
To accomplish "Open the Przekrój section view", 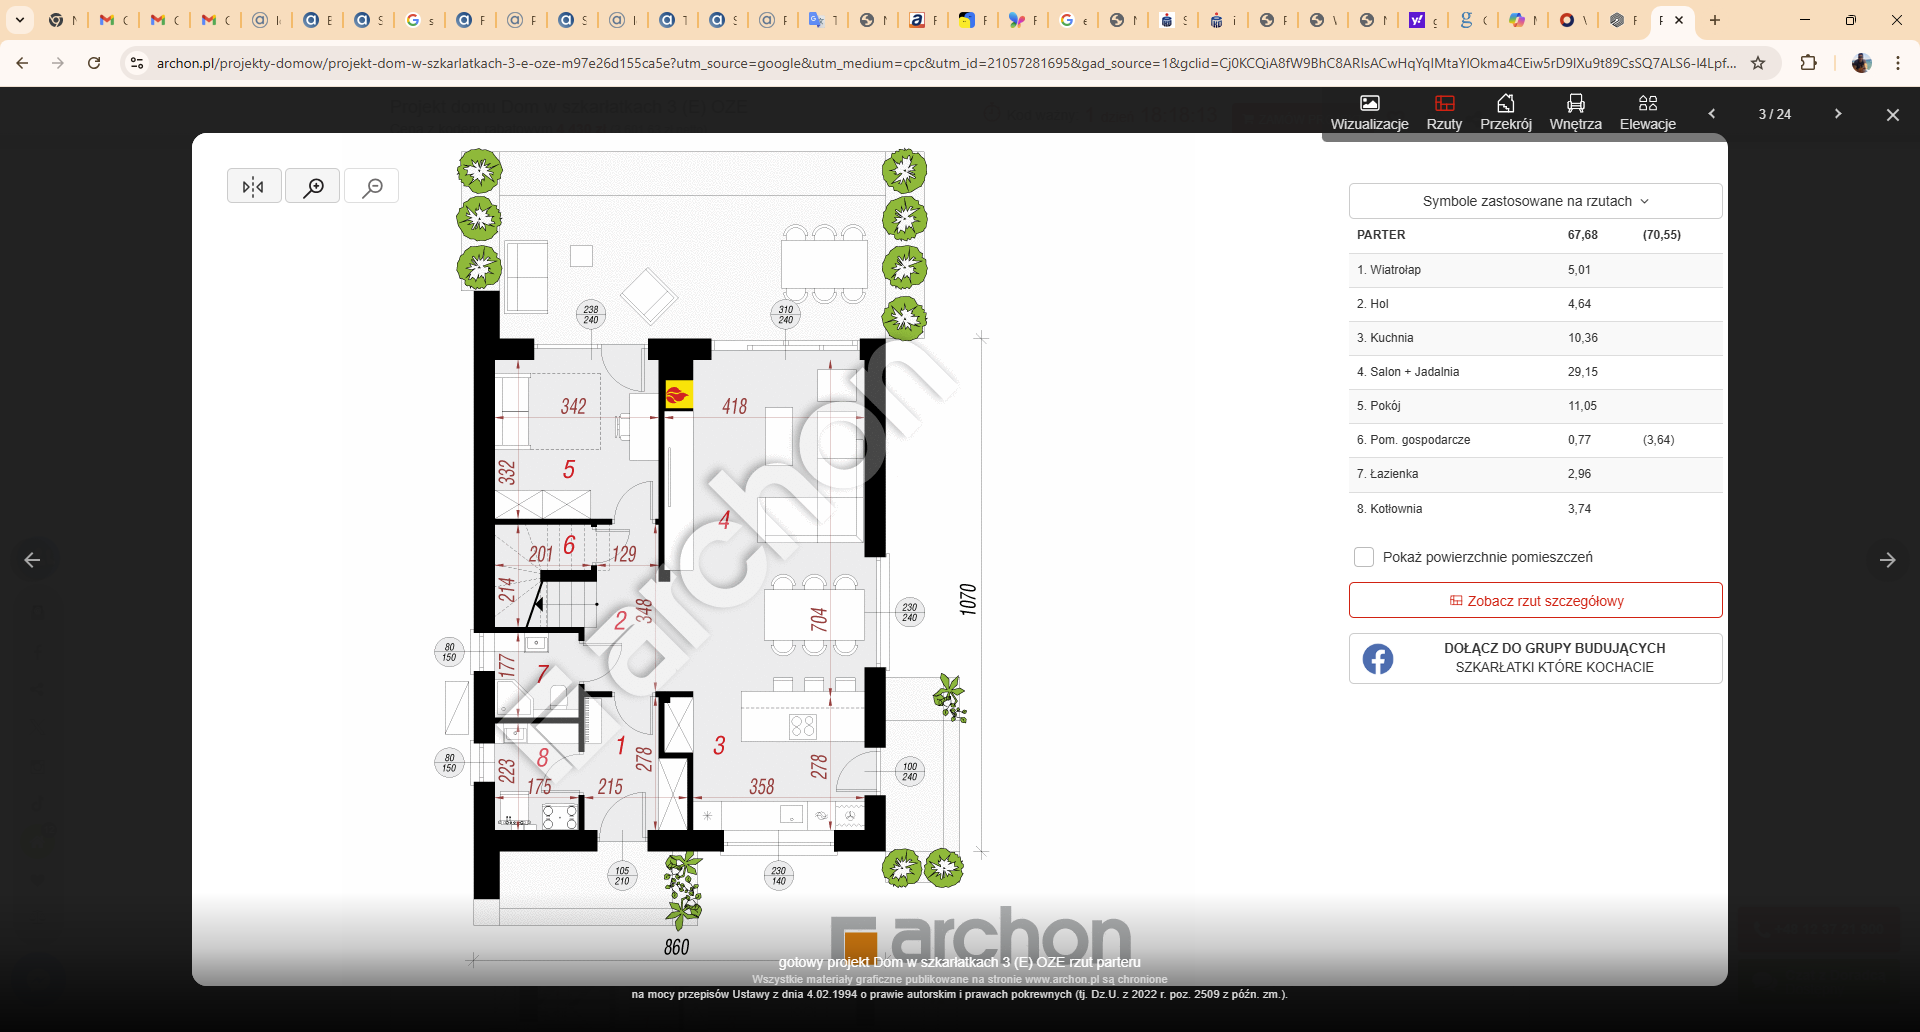I will pos(1505,112).
